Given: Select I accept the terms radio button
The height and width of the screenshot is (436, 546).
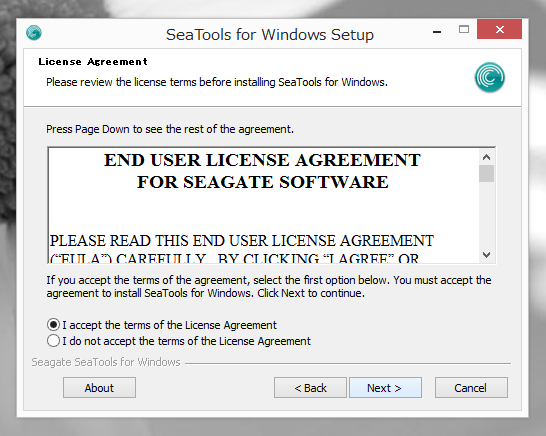Looking at the screenshot, I should 53,325.
